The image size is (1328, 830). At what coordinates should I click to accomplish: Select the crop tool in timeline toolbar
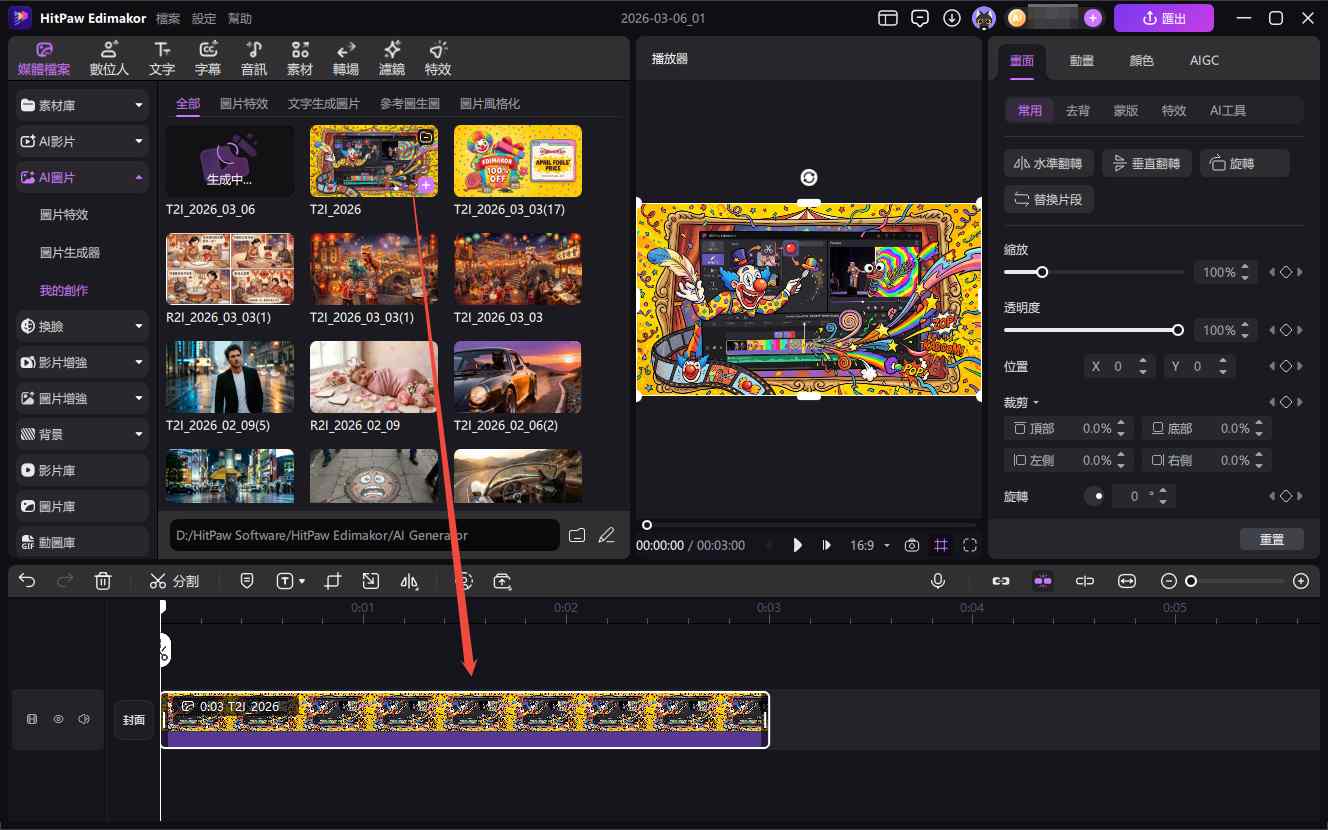[333, 581]
